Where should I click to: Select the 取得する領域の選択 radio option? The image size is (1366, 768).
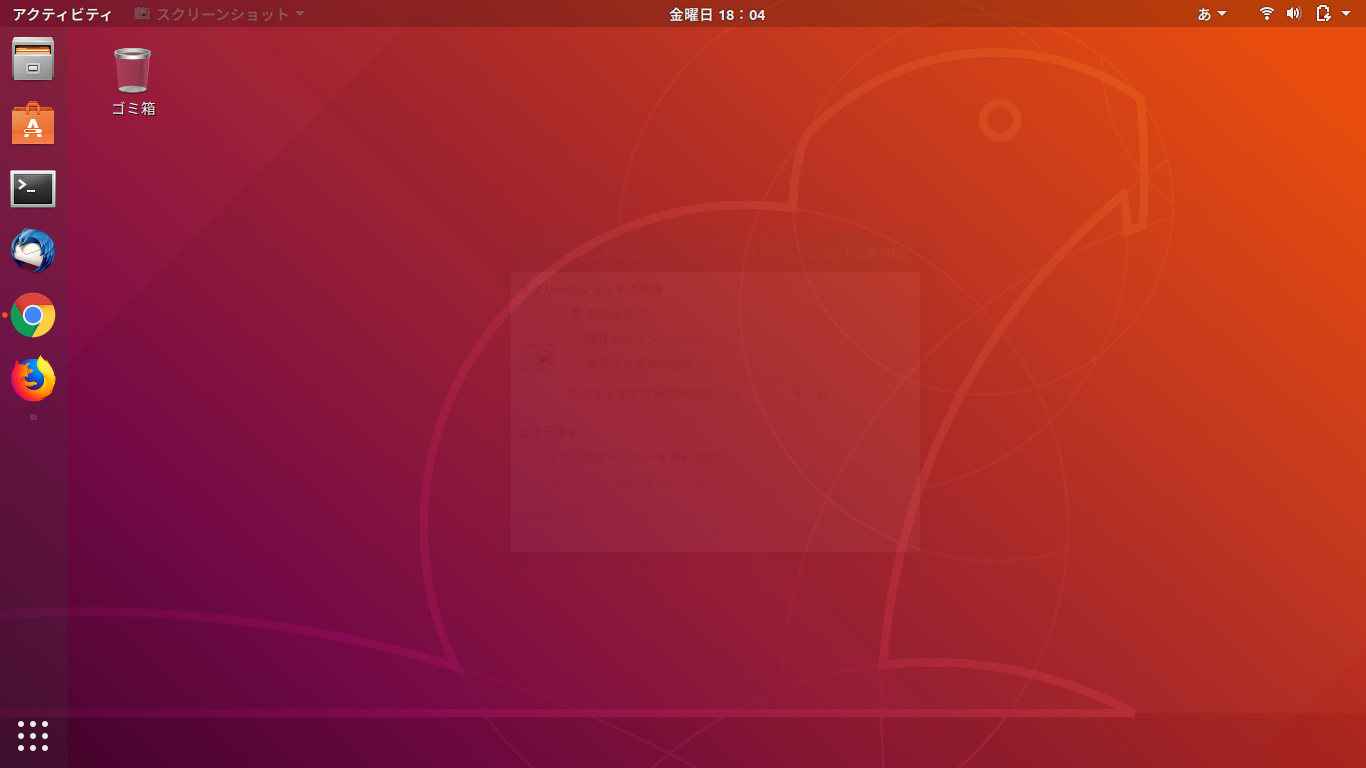pyautogui.click(x=641, y=364)
